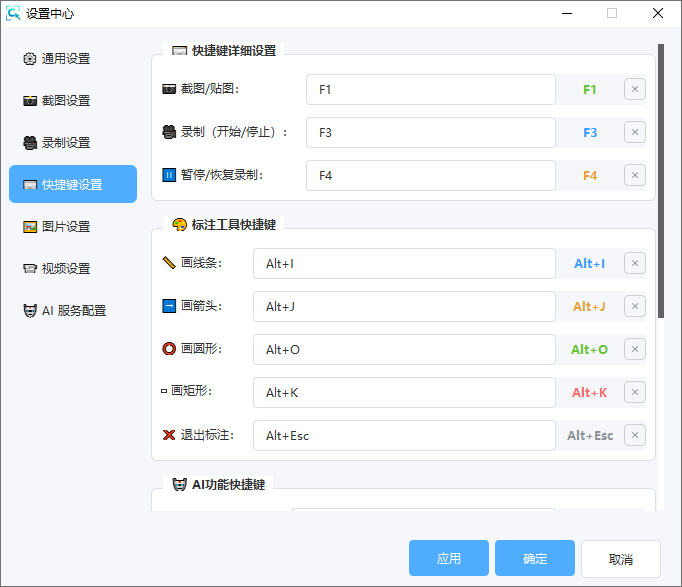Click the vertical scrollbar thumb
The width and height of the screenshot is (682, 587).
(x=661, y=181)
